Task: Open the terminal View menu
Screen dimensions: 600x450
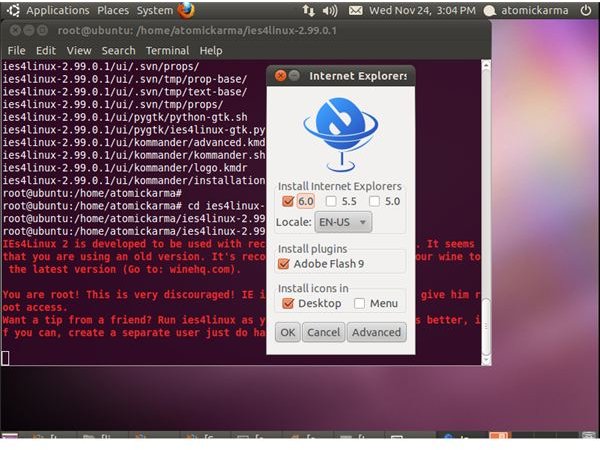Action: pyautogui.click(x=79, y=51)
